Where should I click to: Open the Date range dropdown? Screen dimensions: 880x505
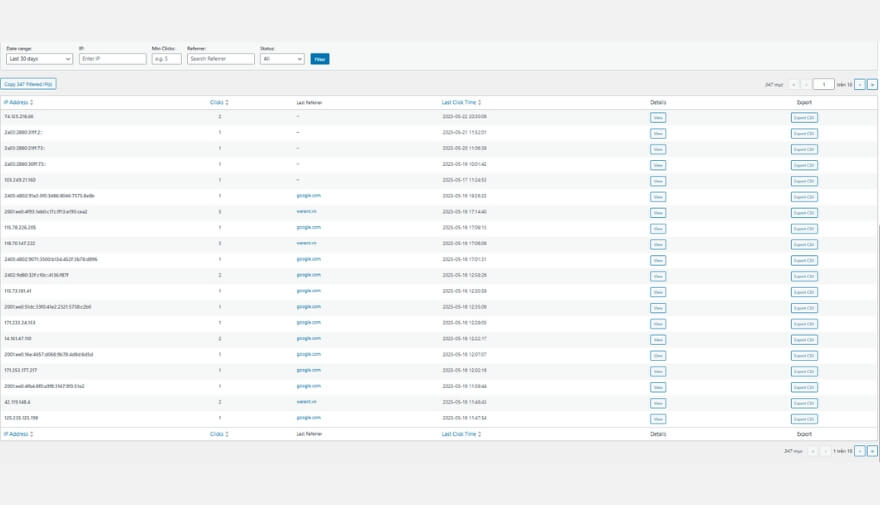tap(39, 59)
